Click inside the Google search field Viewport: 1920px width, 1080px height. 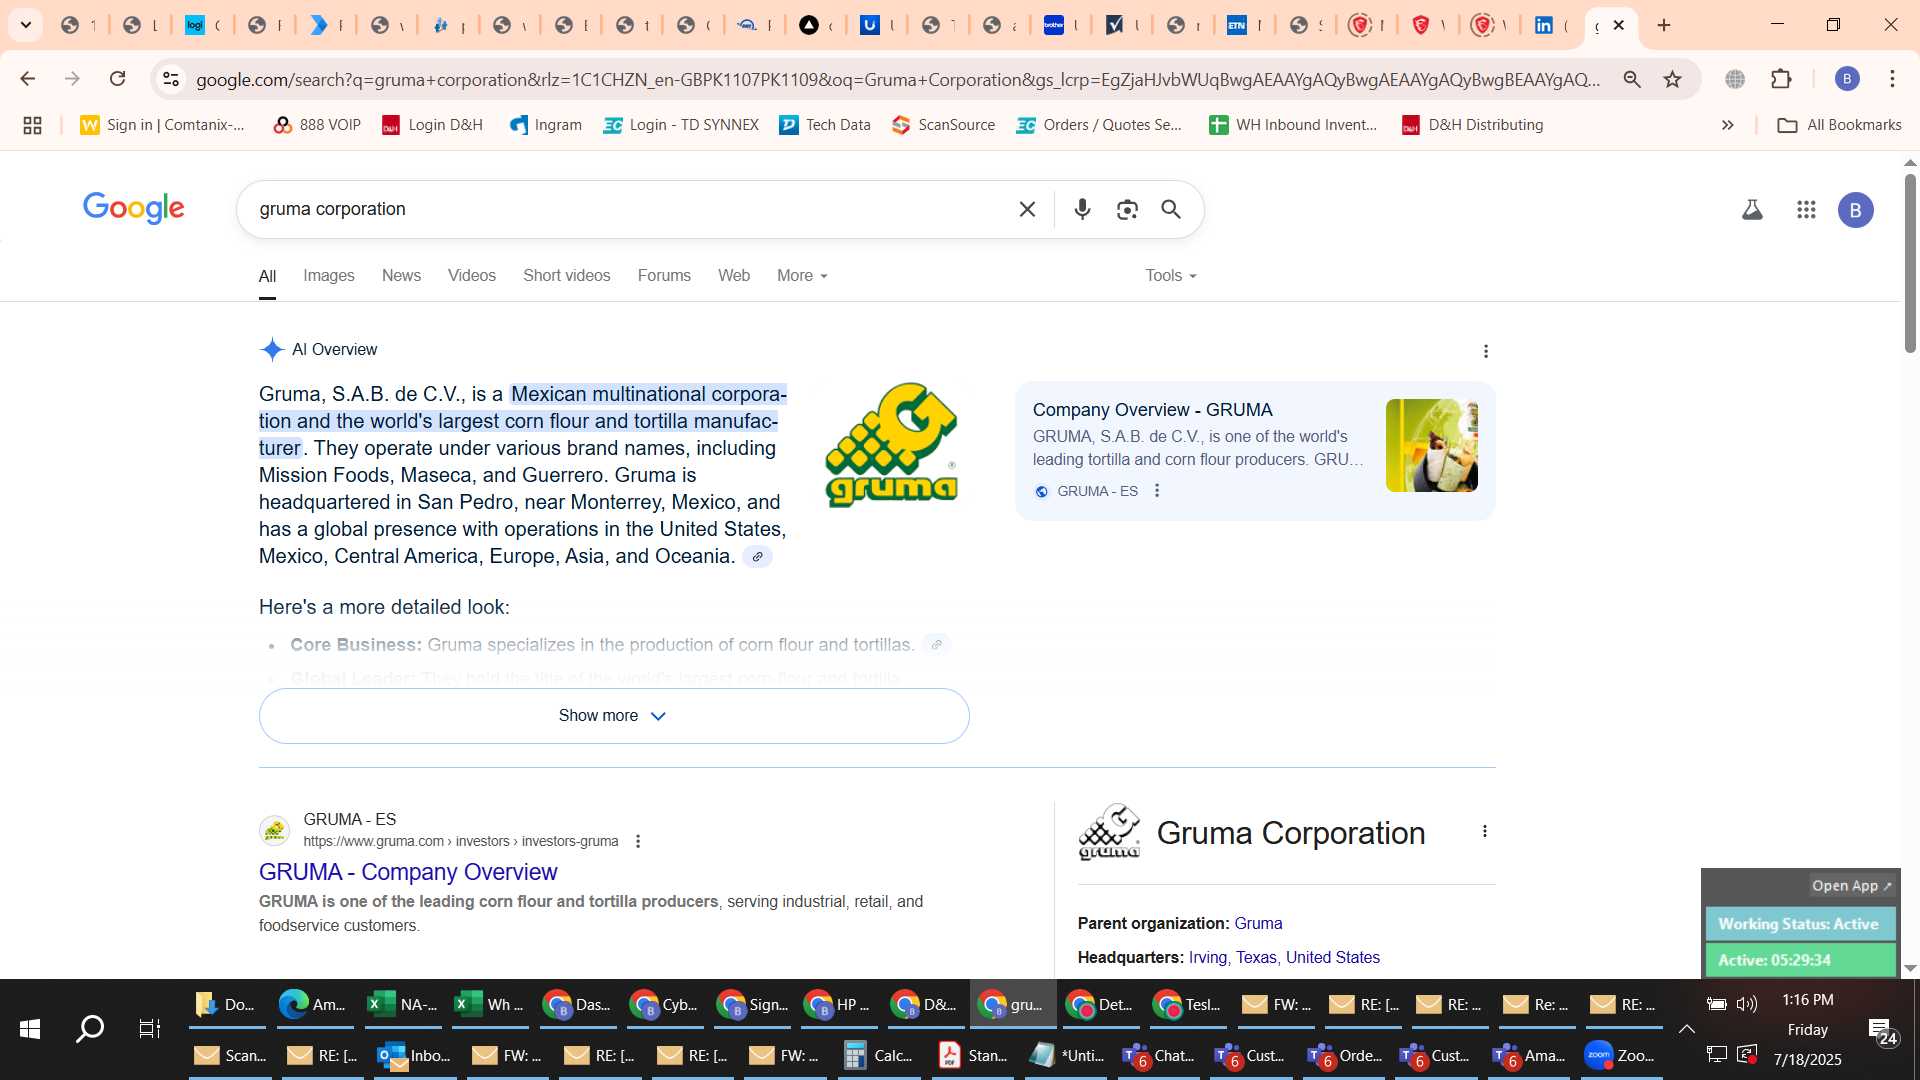click(x=630, y=209)
